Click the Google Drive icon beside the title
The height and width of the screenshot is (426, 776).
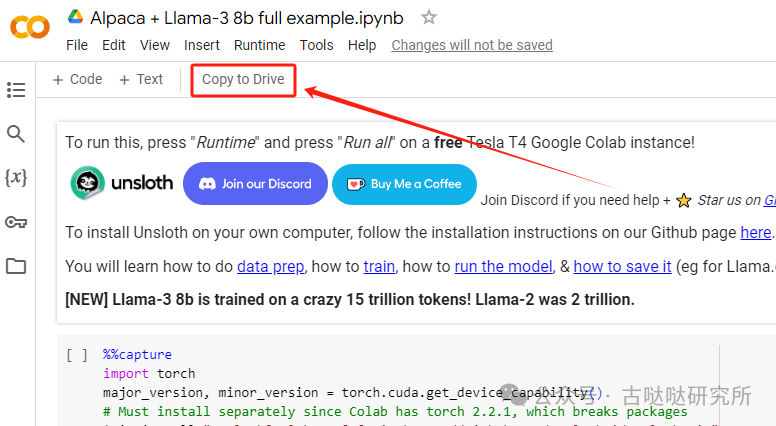click(75, 17)
